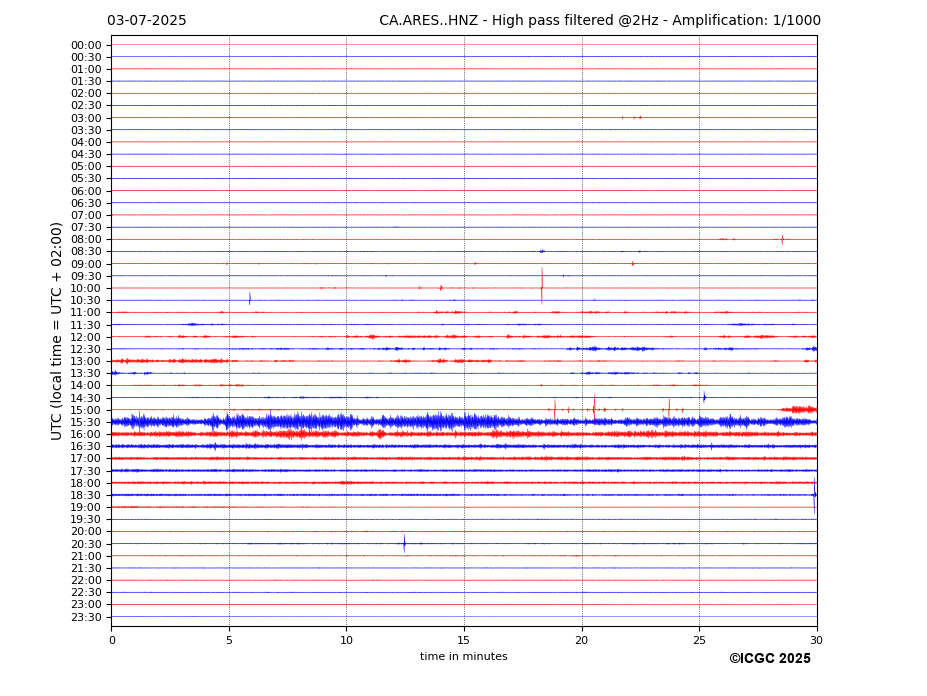Screen dimensions: 927x696
Task: Click the blue spike on the 14:30 trace
Action: click(x=704, y=397)
